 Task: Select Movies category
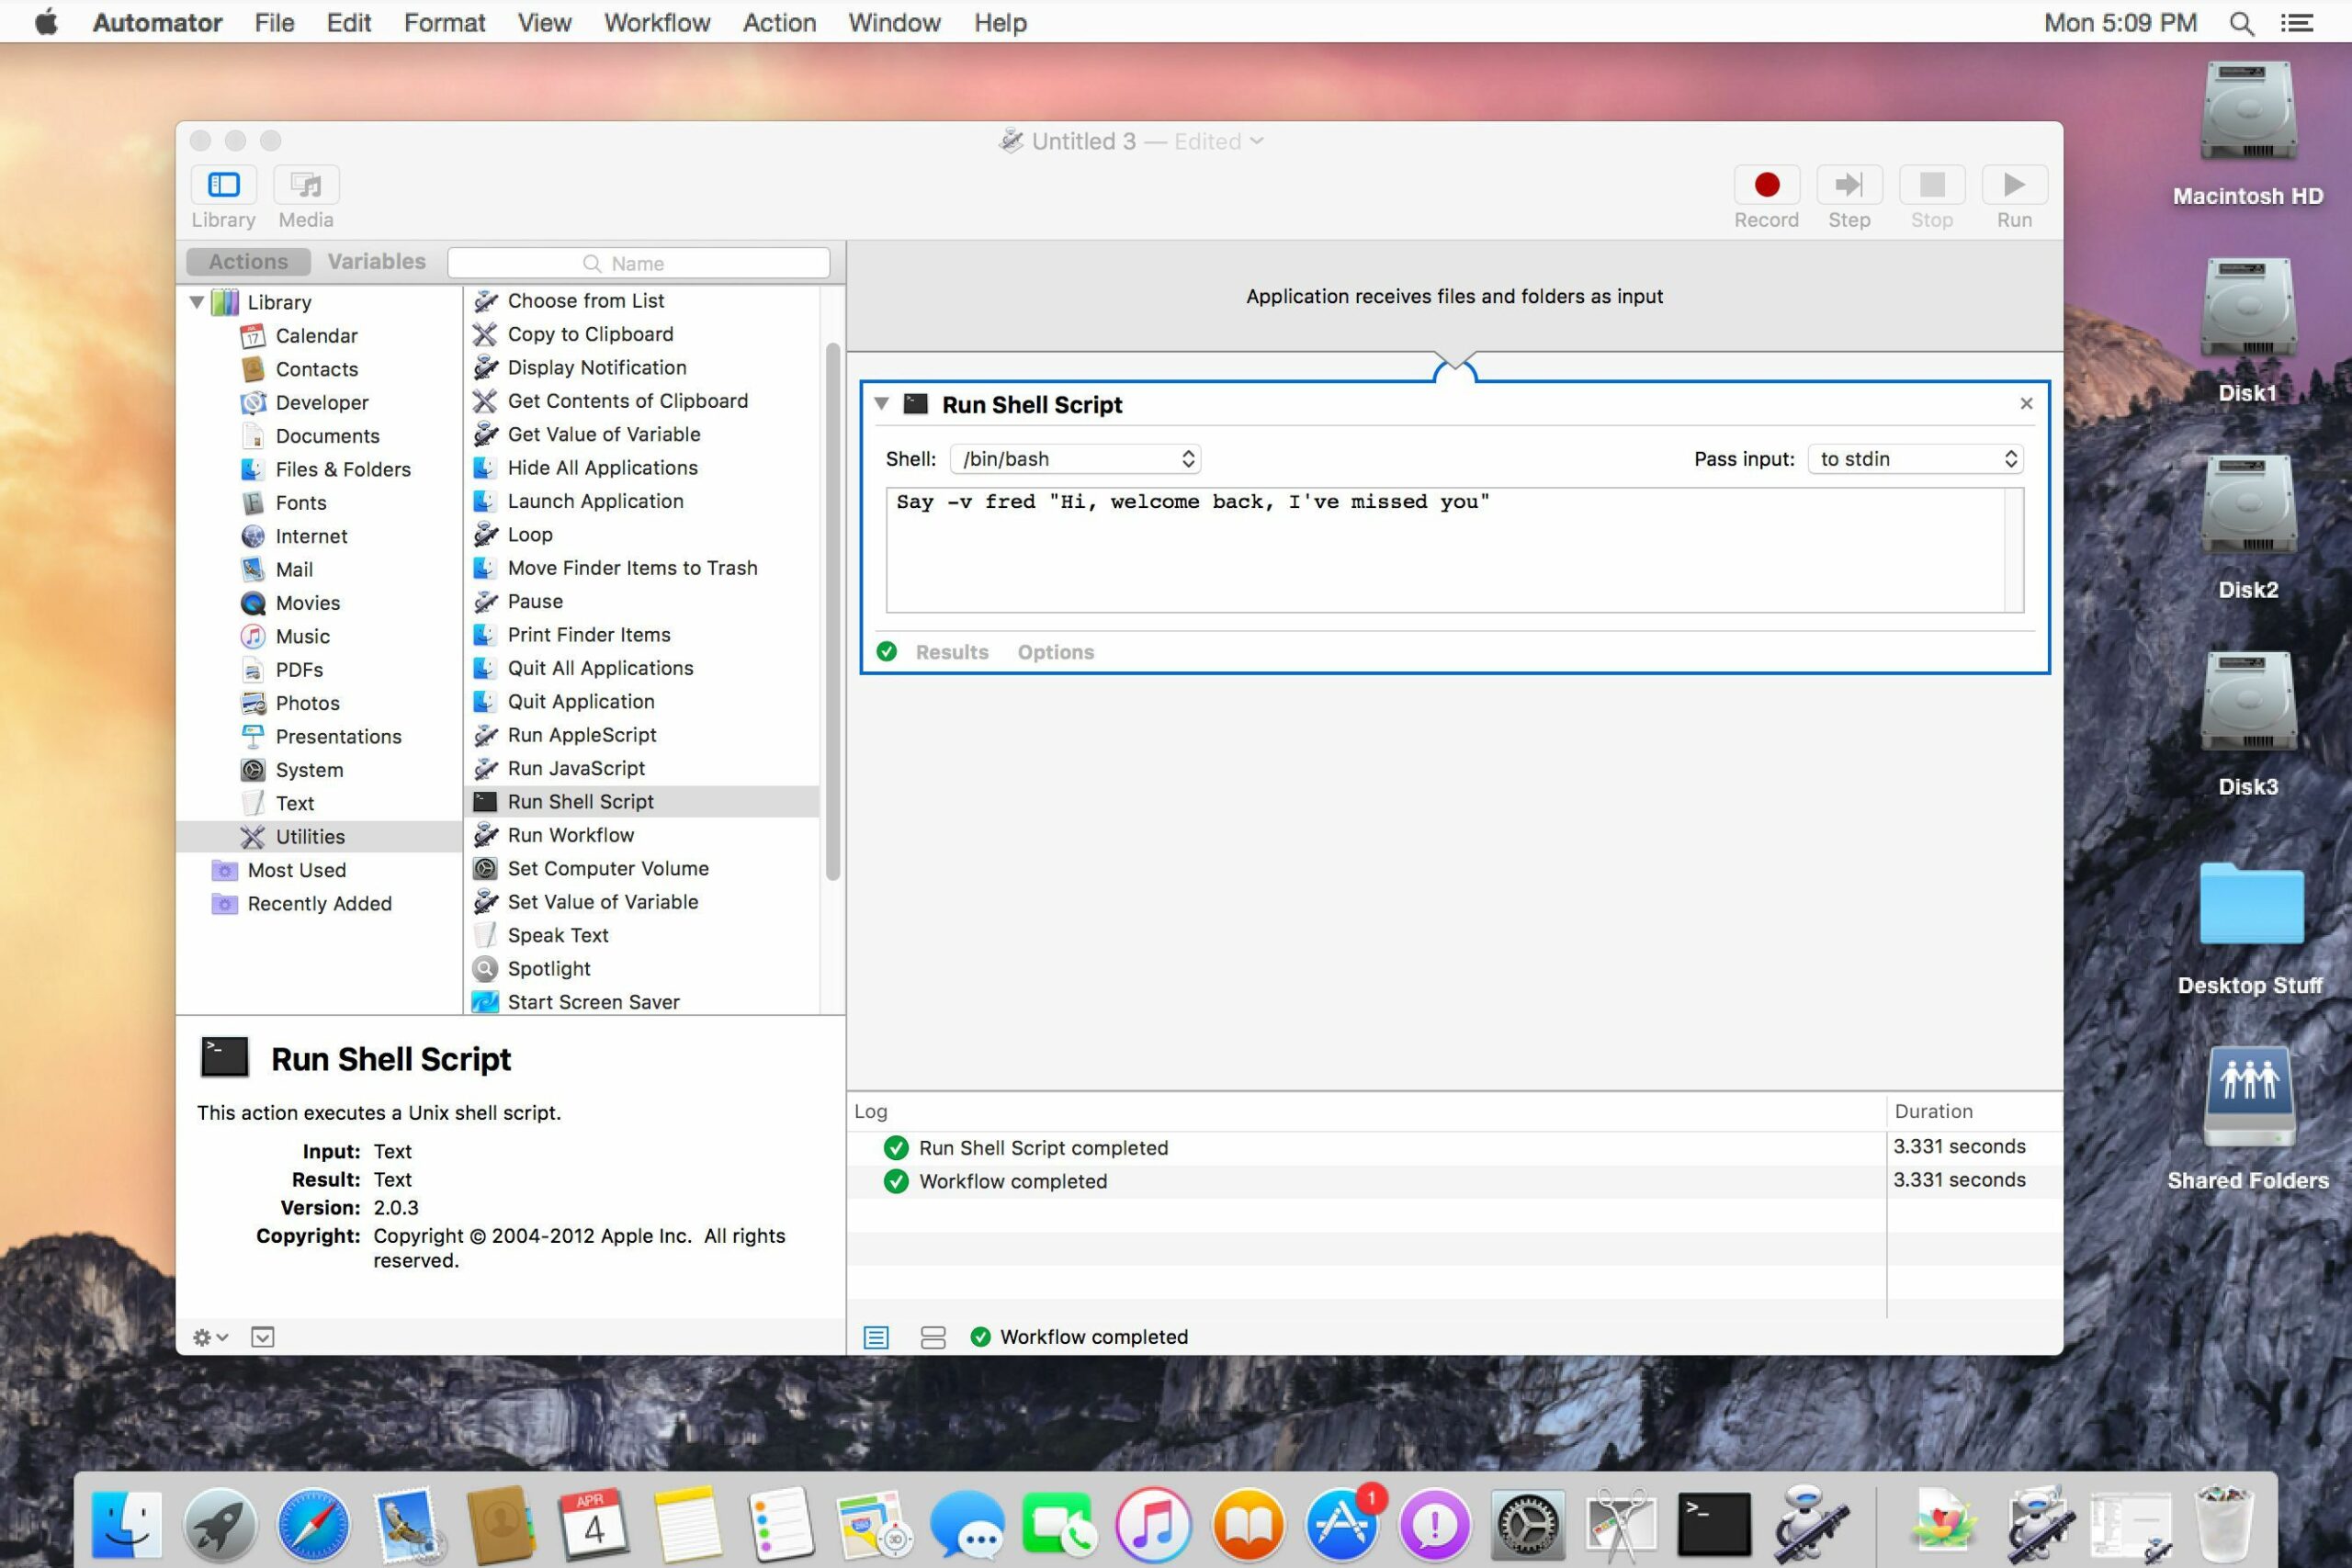coord(307,603)
